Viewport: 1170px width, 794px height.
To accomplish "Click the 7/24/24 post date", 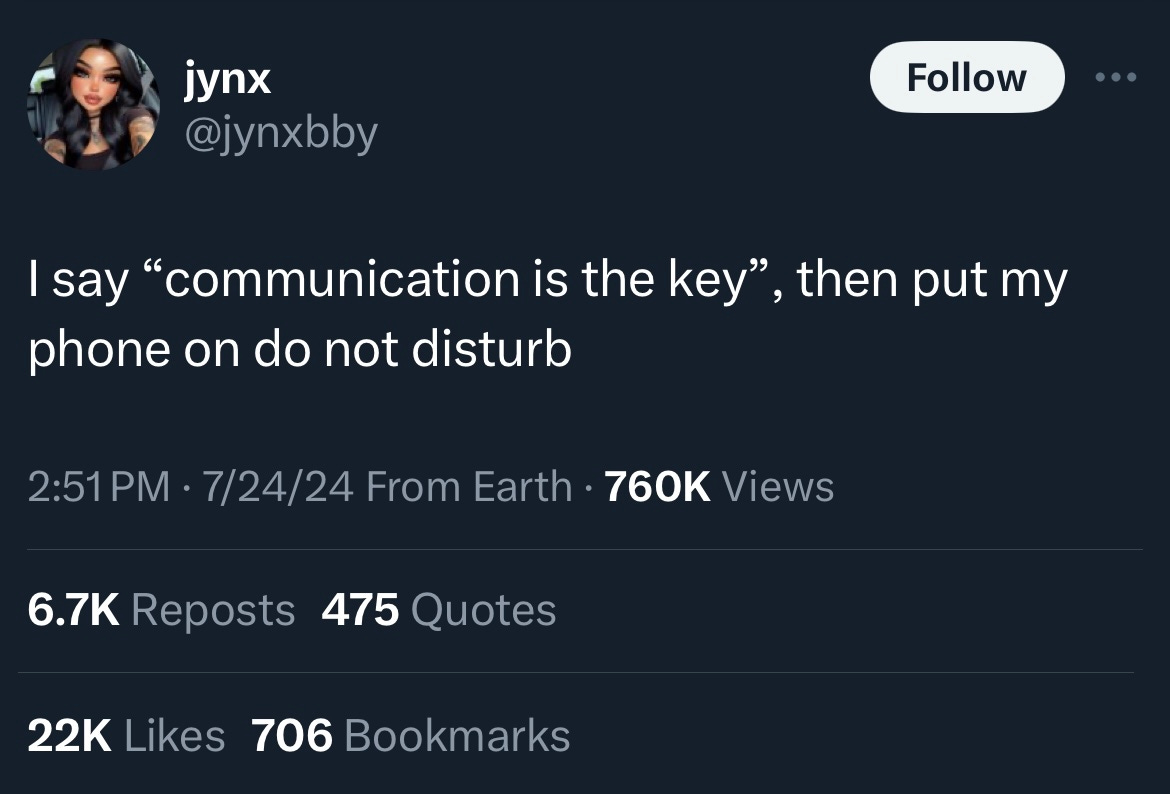I will (x=278, y=487).
